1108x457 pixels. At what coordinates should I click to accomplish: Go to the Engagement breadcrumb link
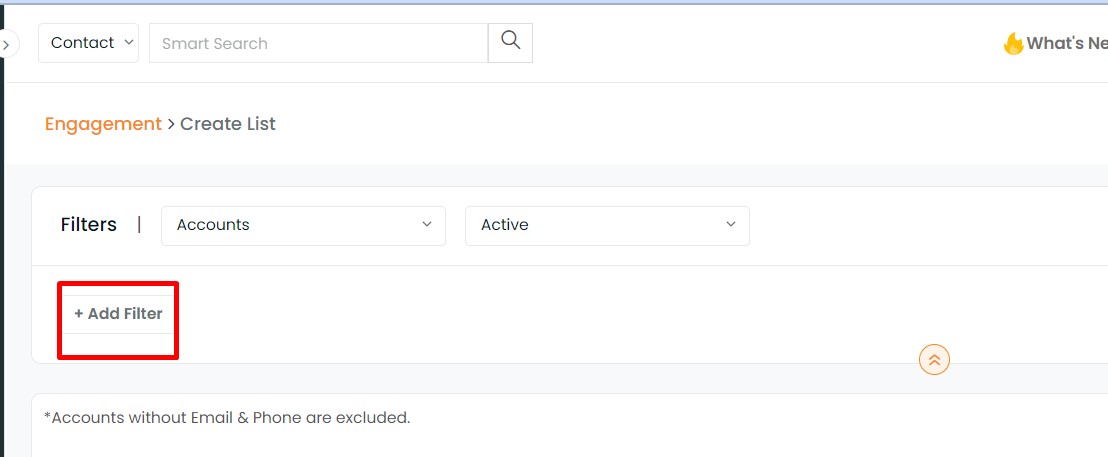(x=103, y=124)
